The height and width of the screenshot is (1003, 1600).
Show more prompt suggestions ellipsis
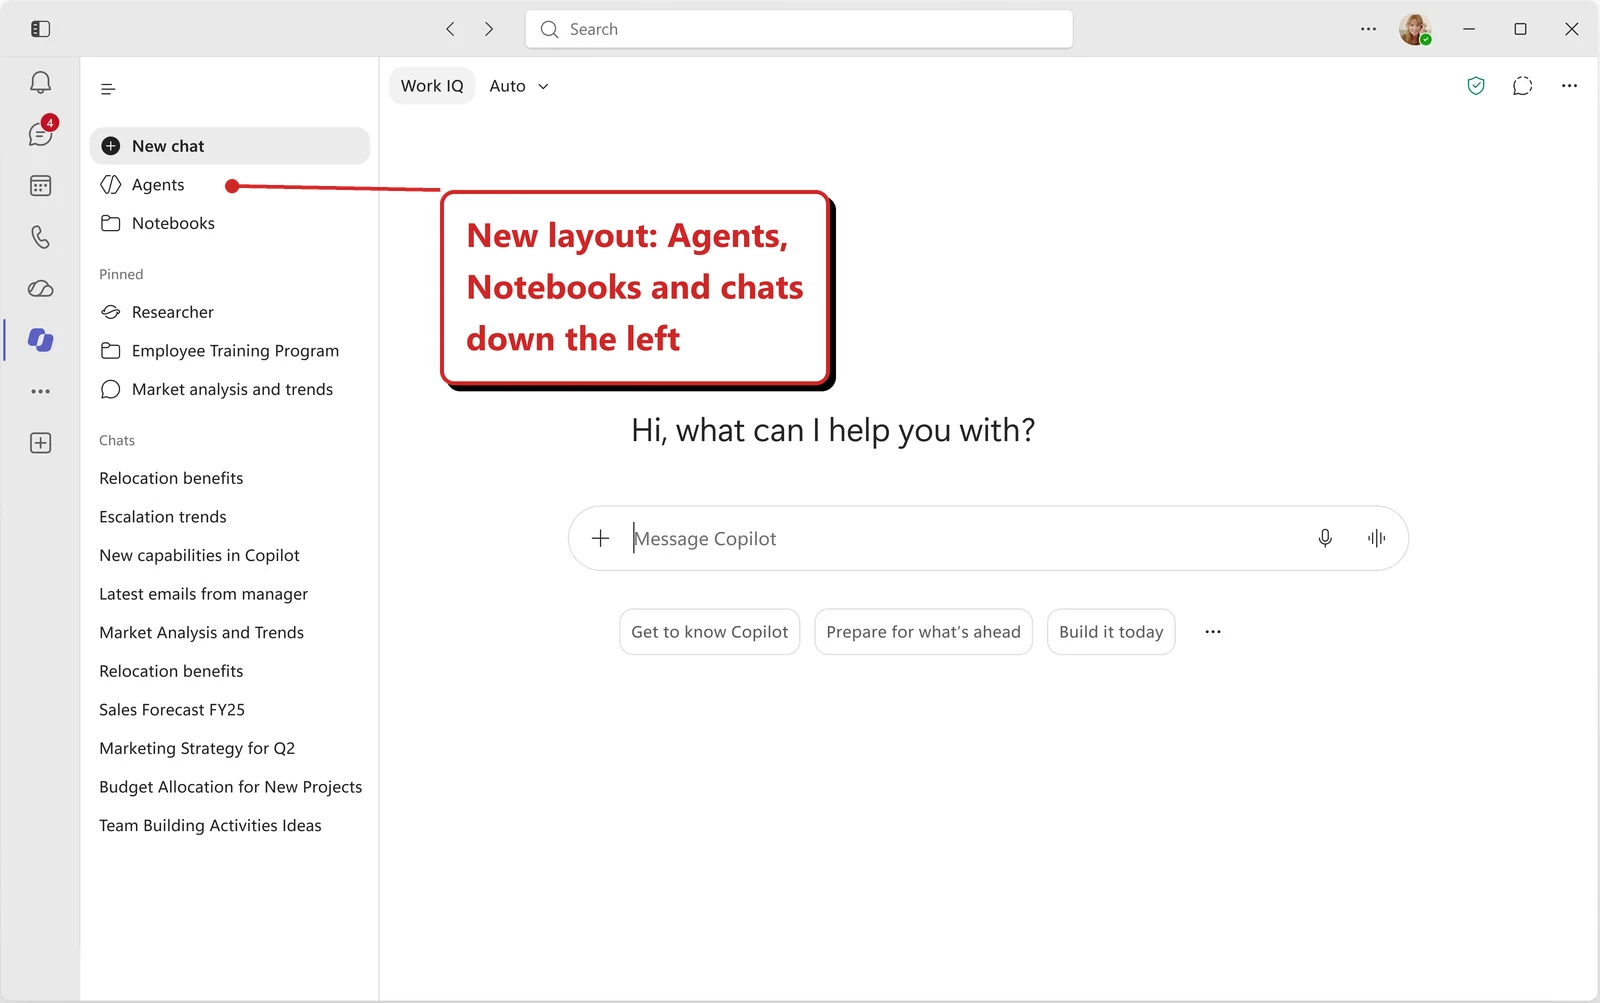(x=1213, y=632)
